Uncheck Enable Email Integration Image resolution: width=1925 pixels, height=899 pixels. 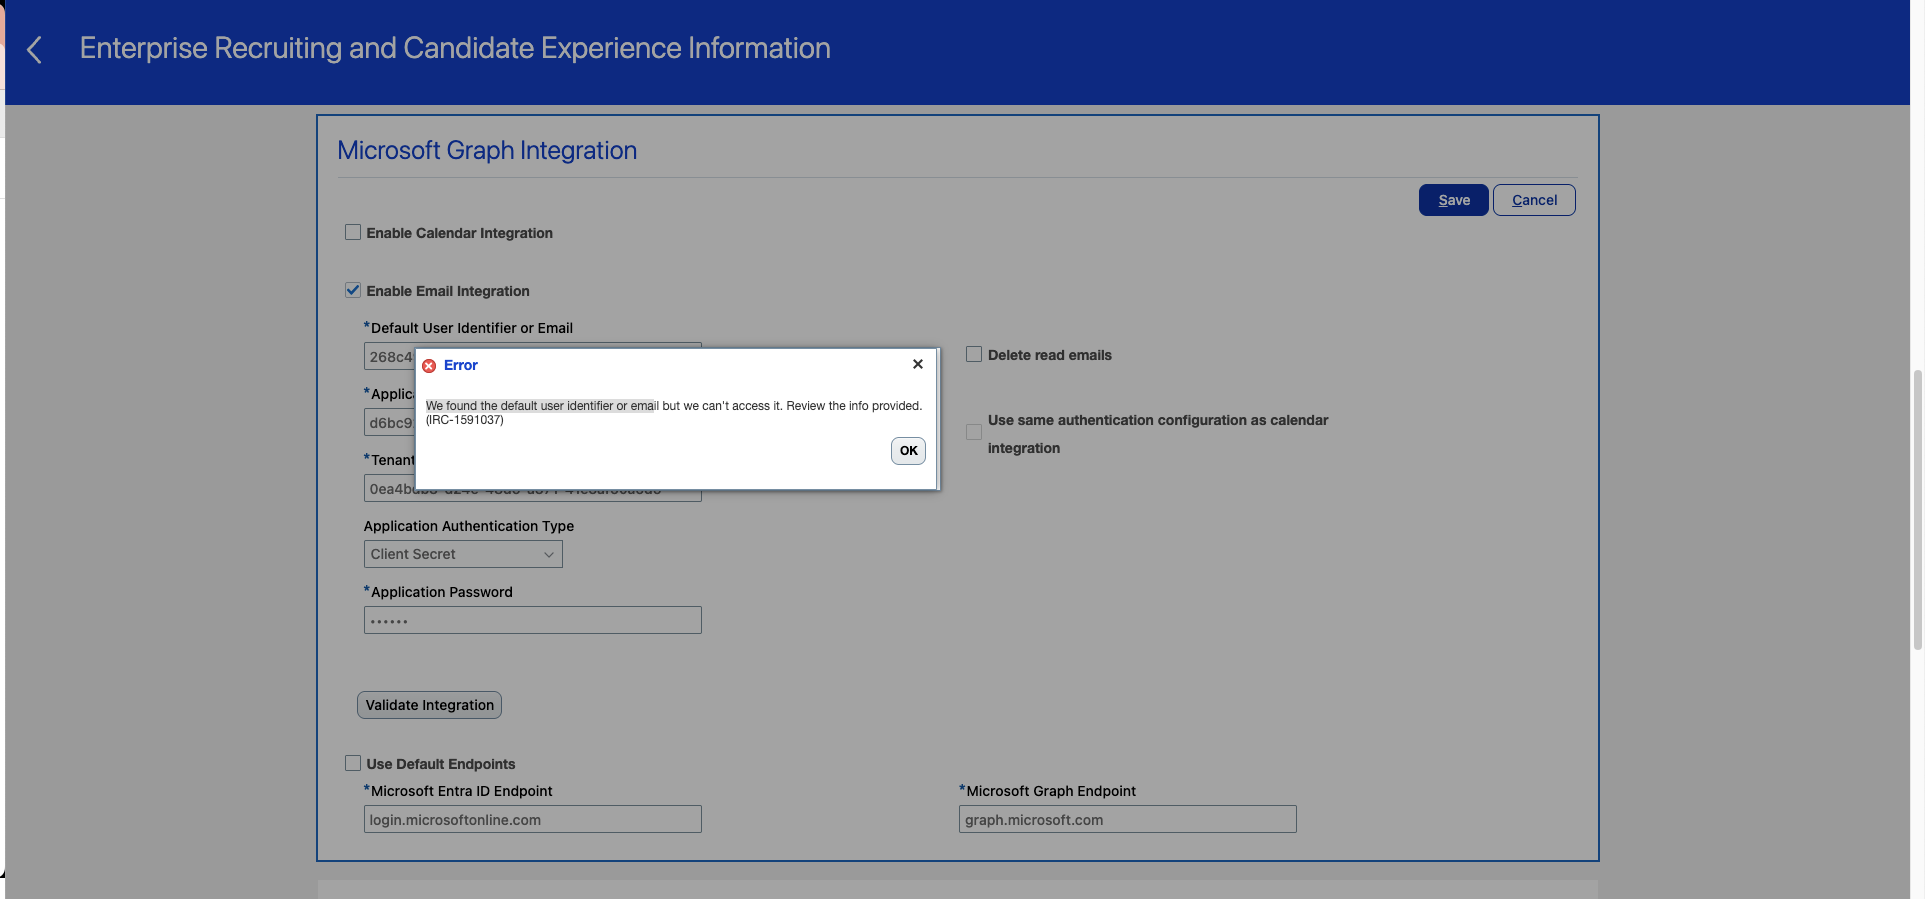pyautogui.click(x=353, y=290)
